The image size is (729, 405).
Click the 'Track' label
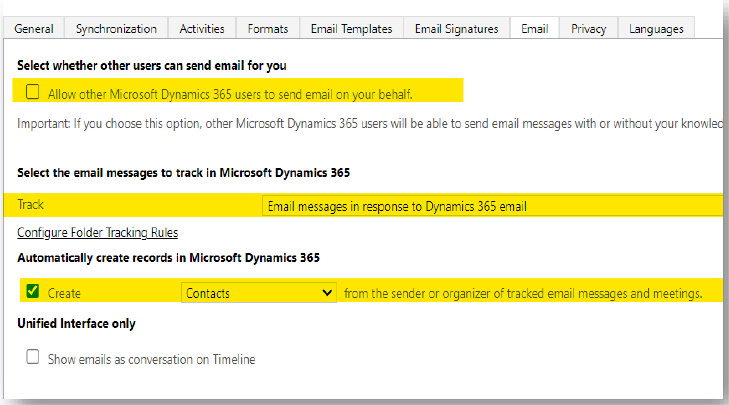point(30,205)
